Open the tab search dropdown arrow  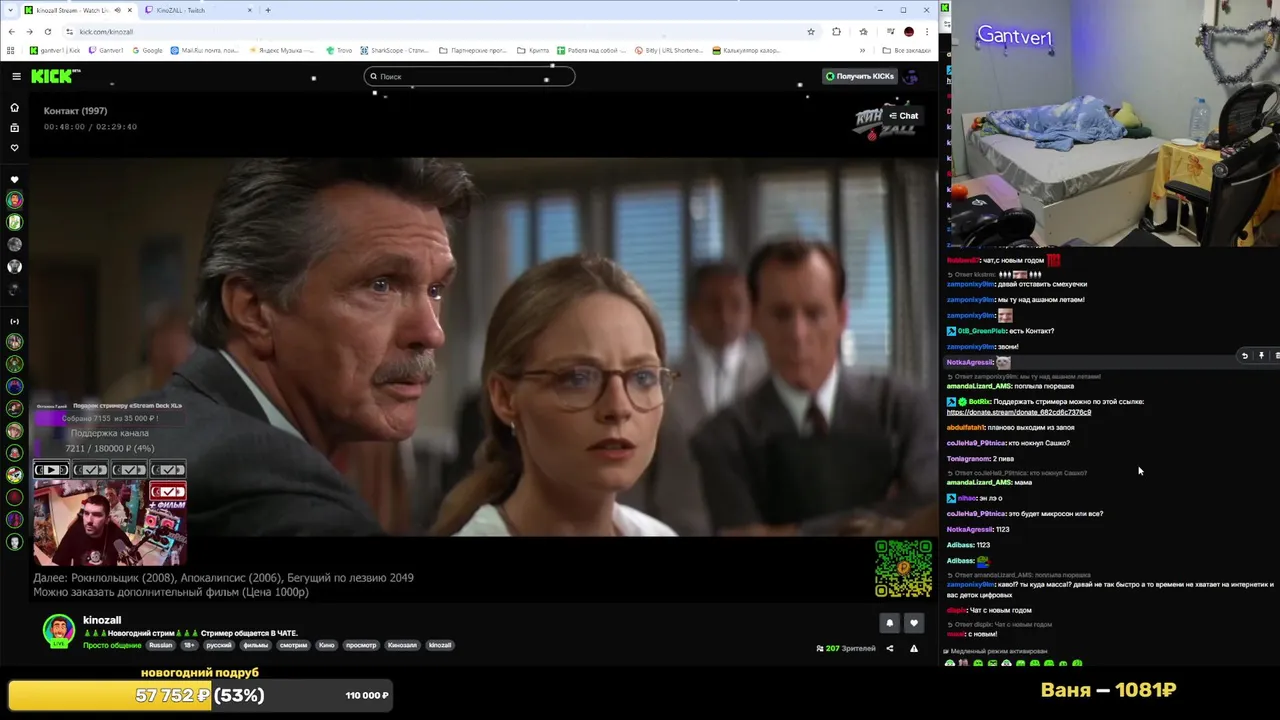9,10
